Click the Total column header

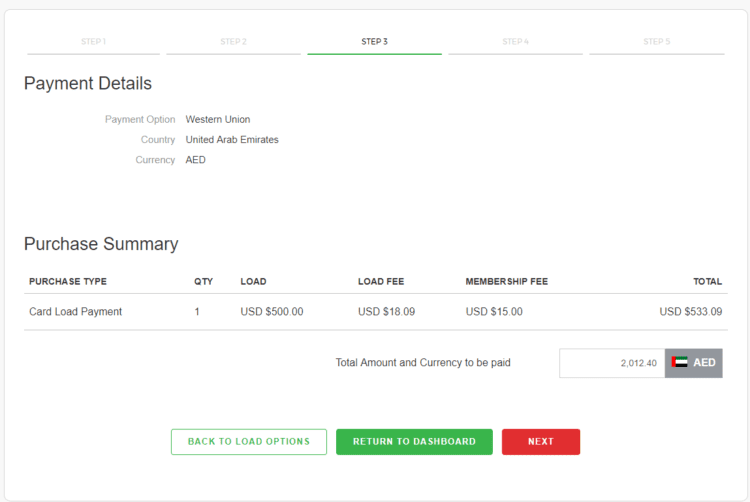[708, 282]
